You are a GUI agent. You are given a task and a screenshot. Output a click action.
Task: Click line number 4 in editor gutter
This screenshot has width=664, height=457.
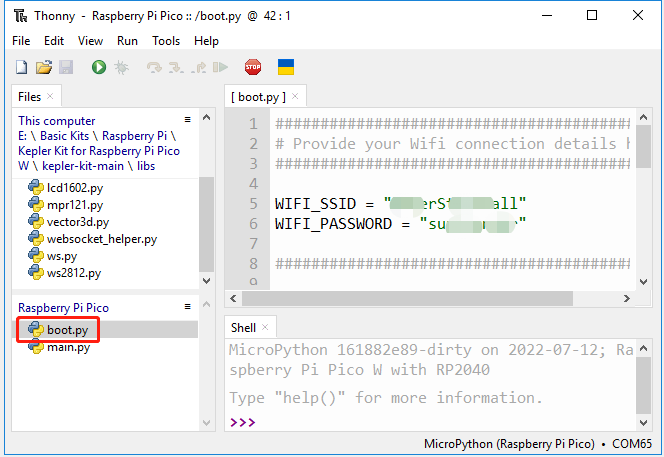(253, 184)
